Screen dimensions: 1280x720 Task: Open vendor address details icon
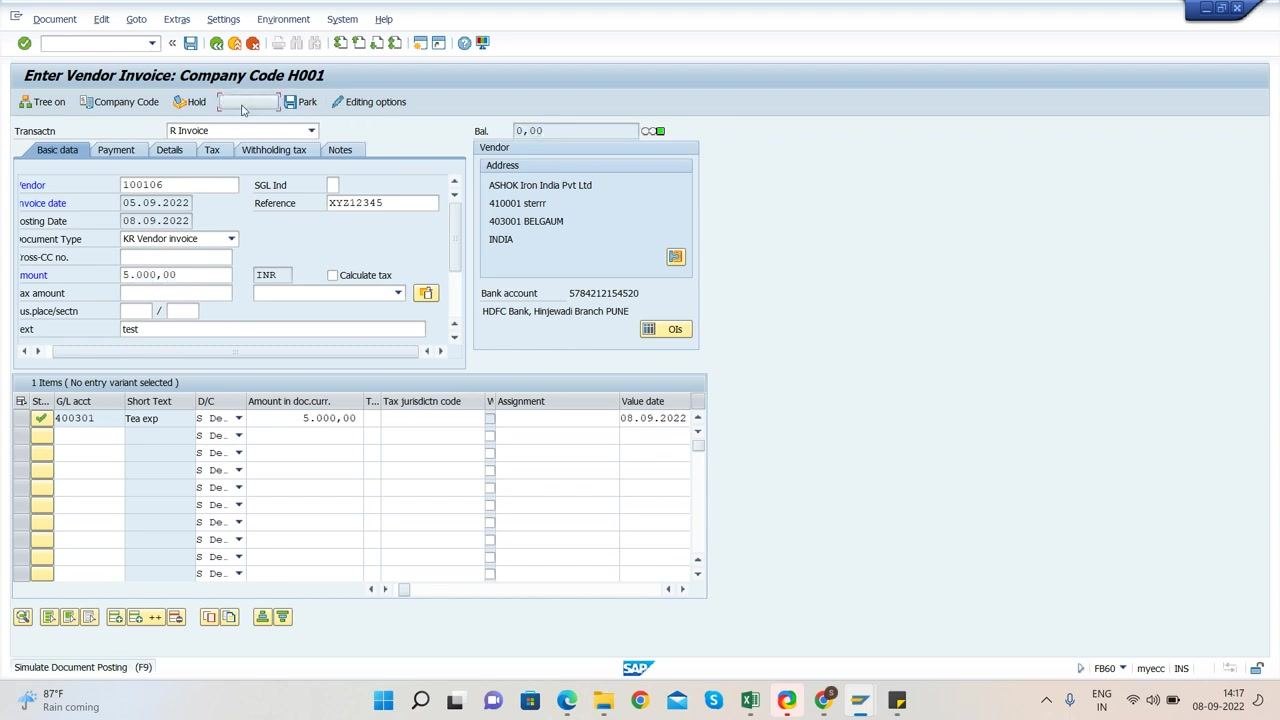click(x=676, y=257)
